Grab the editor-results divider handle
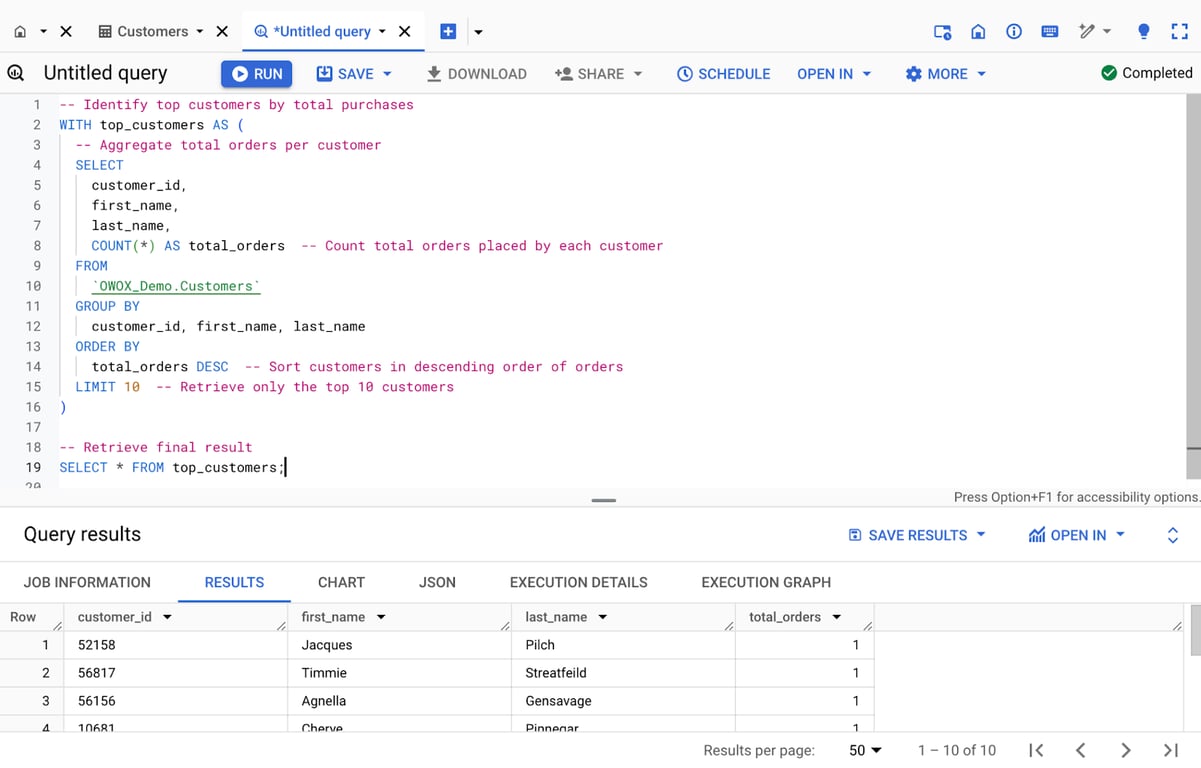1201x768 pixels. tap(604, 500)
